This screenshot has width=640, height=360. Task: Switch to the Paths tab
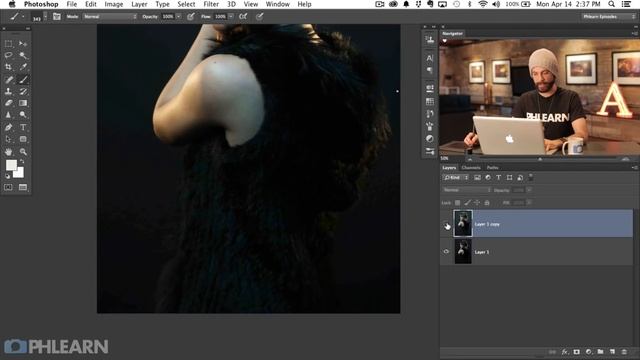click(492, 168)
